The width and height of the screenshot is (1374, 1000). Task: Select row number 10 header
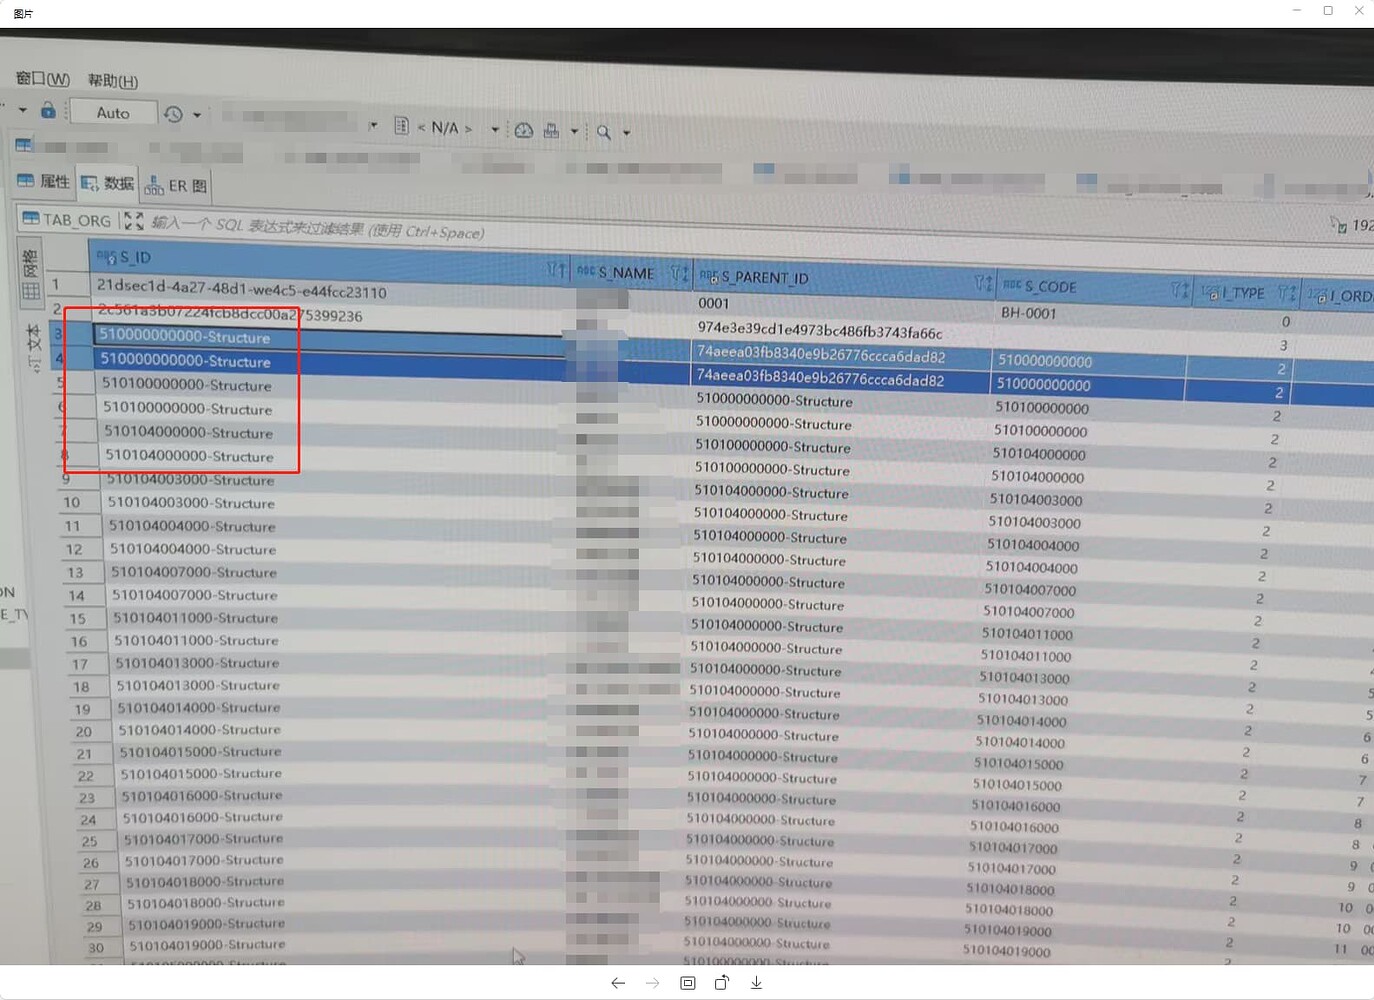click(x=72, y=502)
